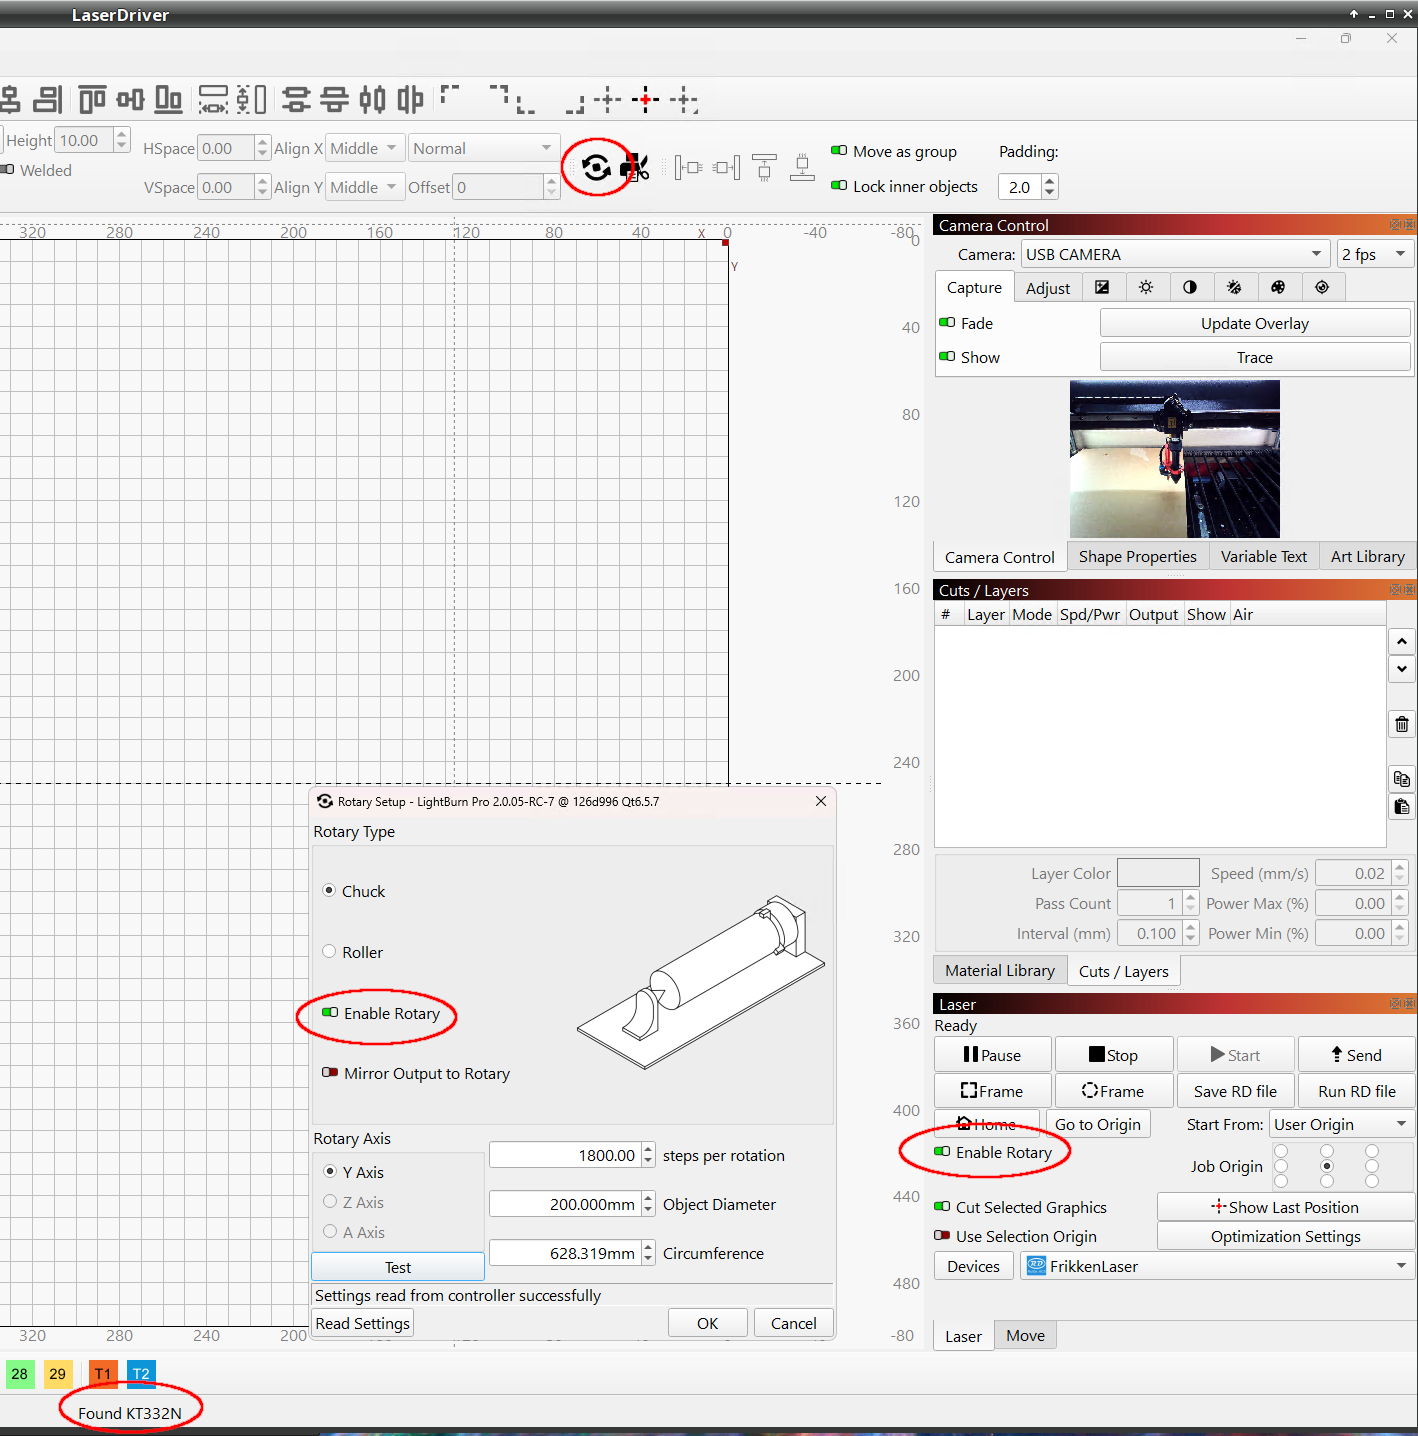Click the steps per rotation field

pyautogui.click(x=565, y=1156)
